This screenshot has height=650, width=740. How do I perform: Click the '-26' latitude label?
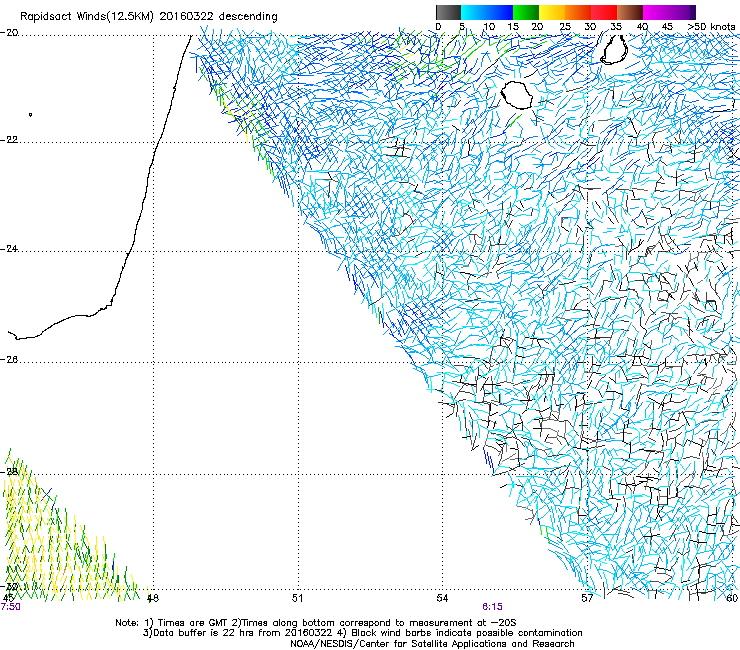coord(9,360)
